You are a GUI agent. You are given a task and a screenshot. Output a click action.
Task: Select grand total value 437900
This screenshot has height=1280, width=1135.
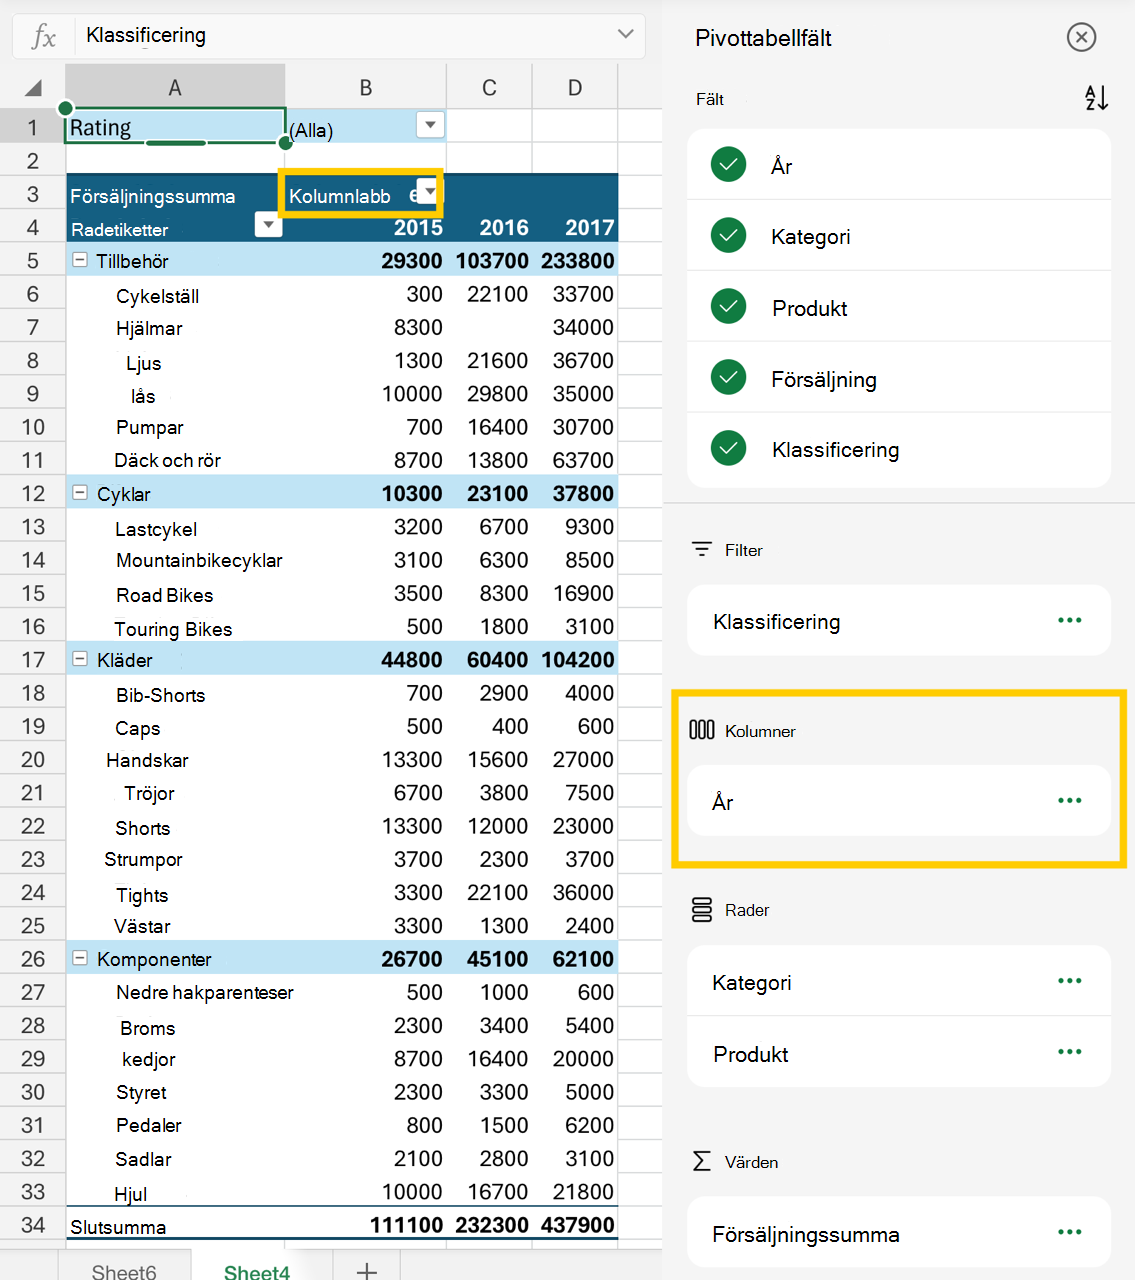coord(578,1225)
